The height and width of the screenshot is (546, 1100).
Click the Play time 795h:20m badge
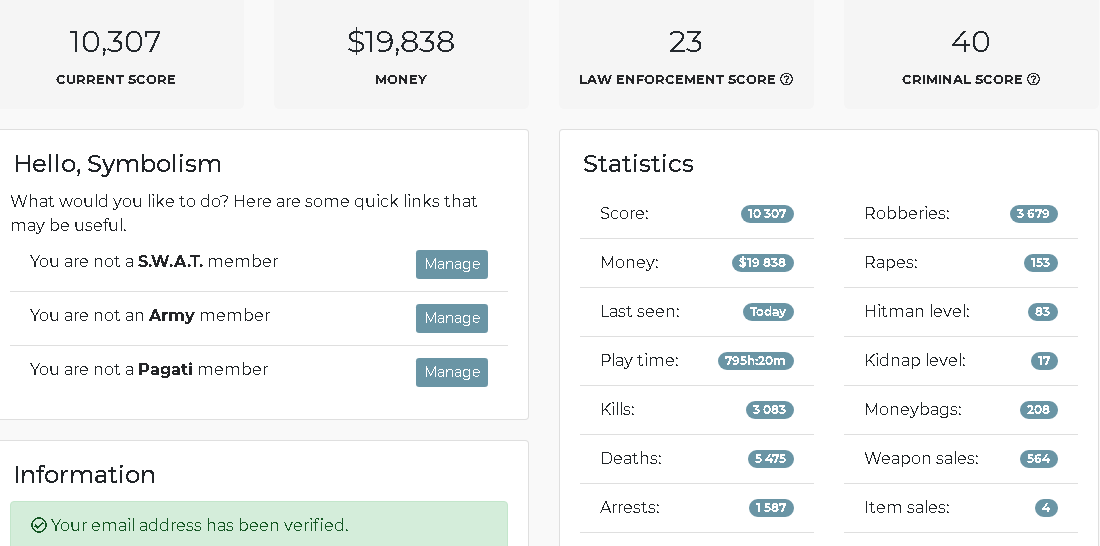[x=755, y=361]
